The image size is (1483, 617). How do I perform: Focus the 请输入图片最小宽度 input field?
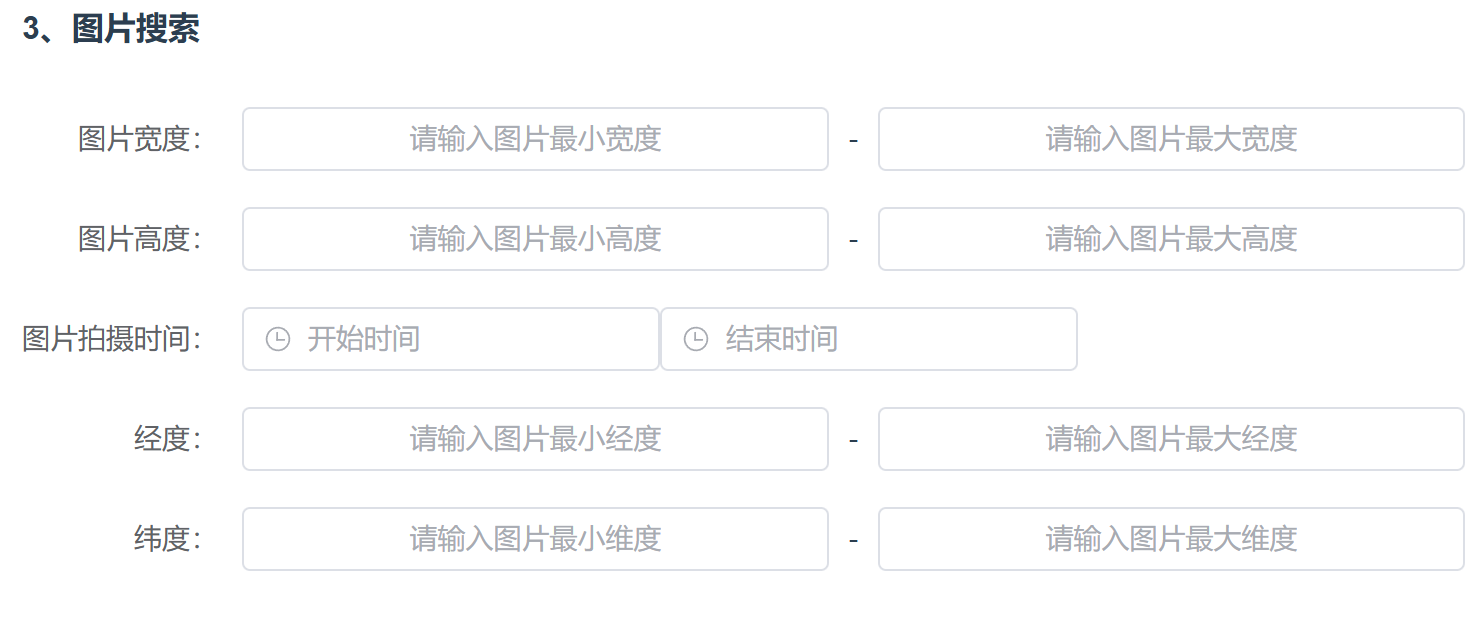(535, 139)
